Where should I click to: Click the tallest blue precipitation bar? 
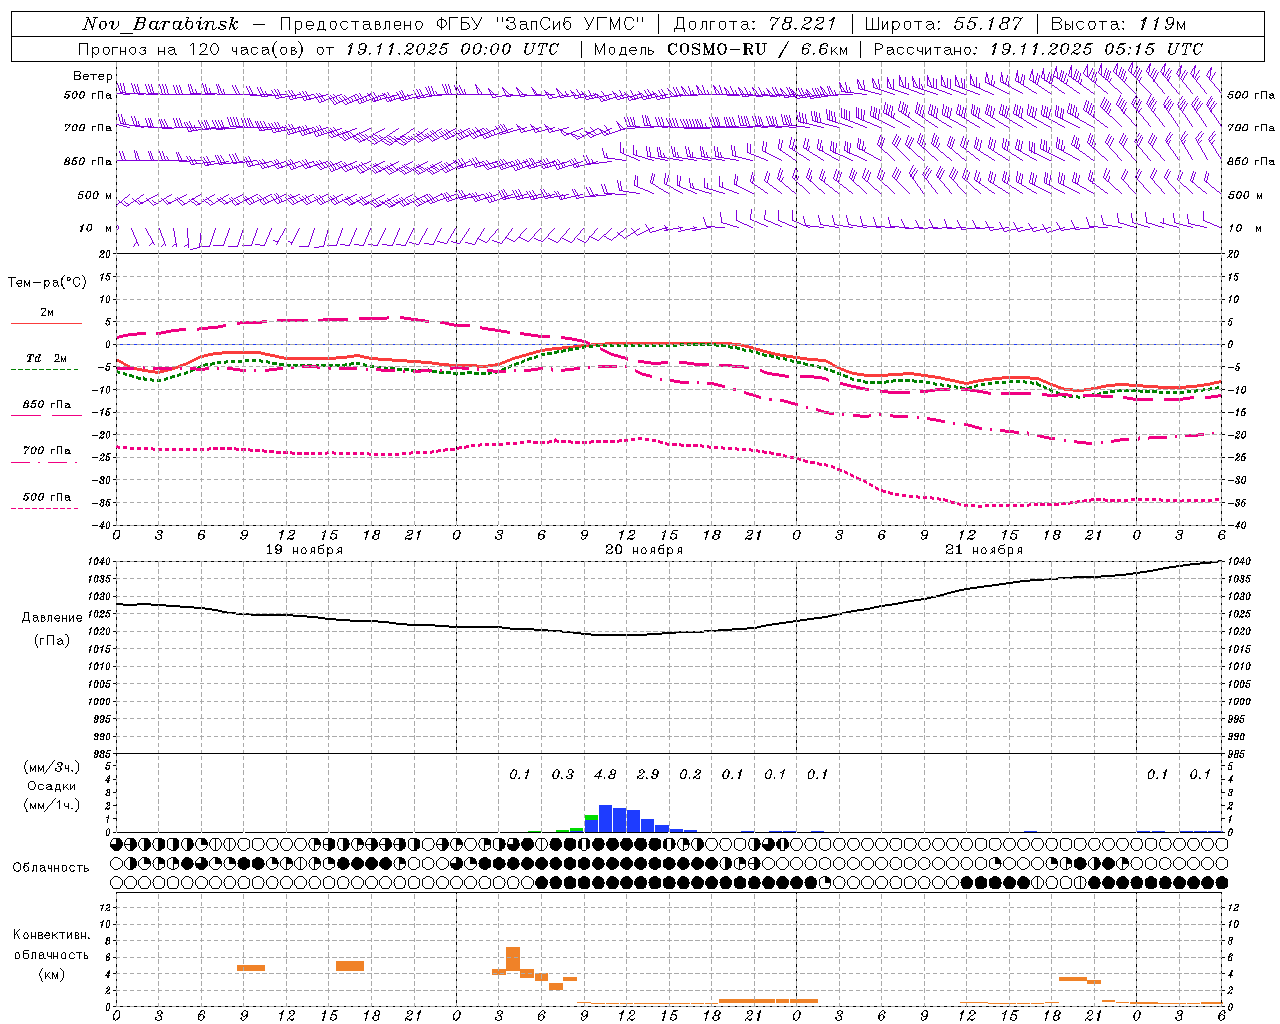[605, 818]
